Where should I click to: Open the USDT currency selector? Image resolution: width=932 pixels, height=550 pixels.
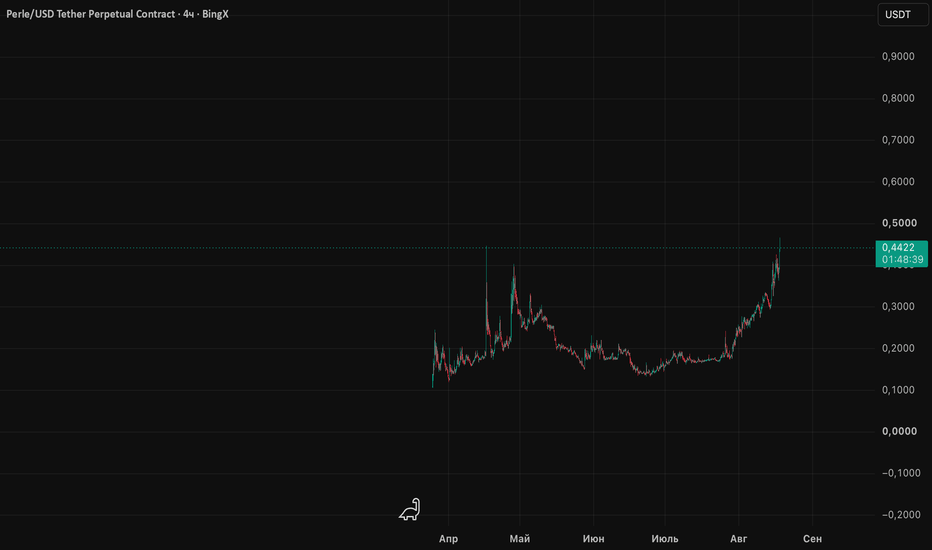903,14
